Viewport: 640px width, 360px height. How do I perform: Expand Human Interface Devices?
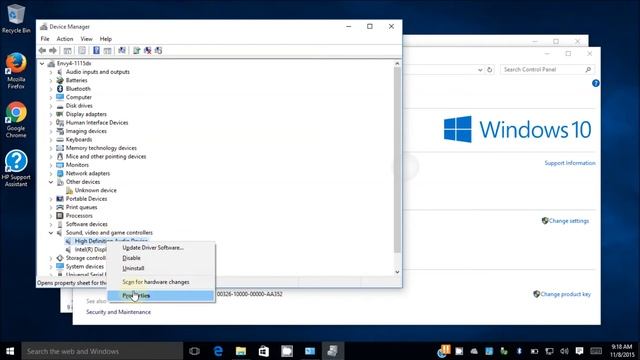tap(51, 123)
